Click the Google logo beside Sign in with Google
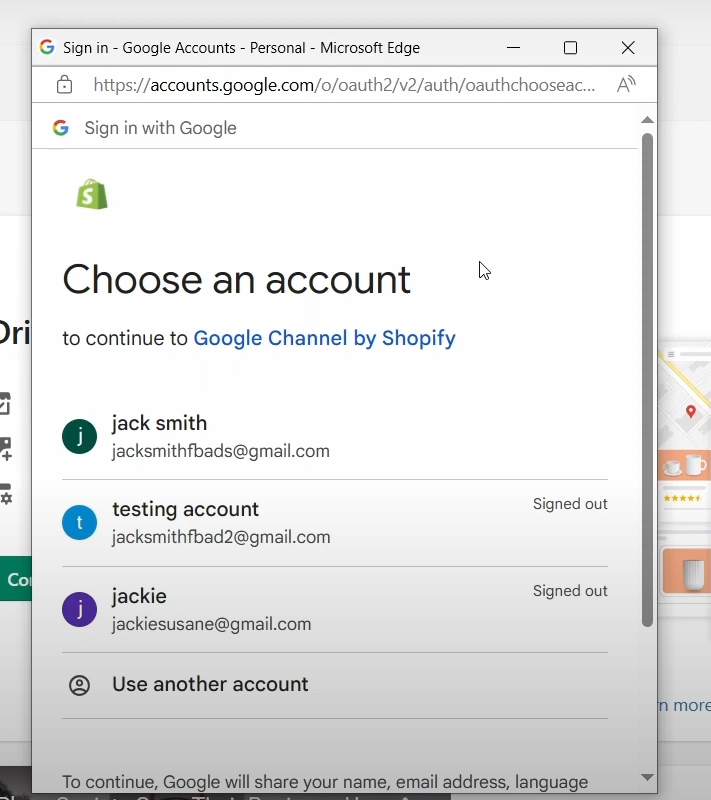711x800 pixels. [x=61, y=128]
